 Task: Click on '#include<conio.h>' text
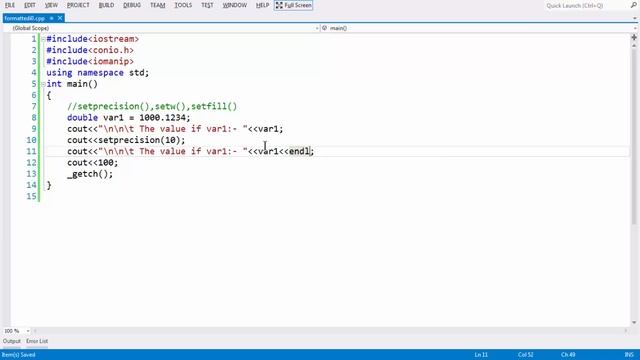coord(90,50)
